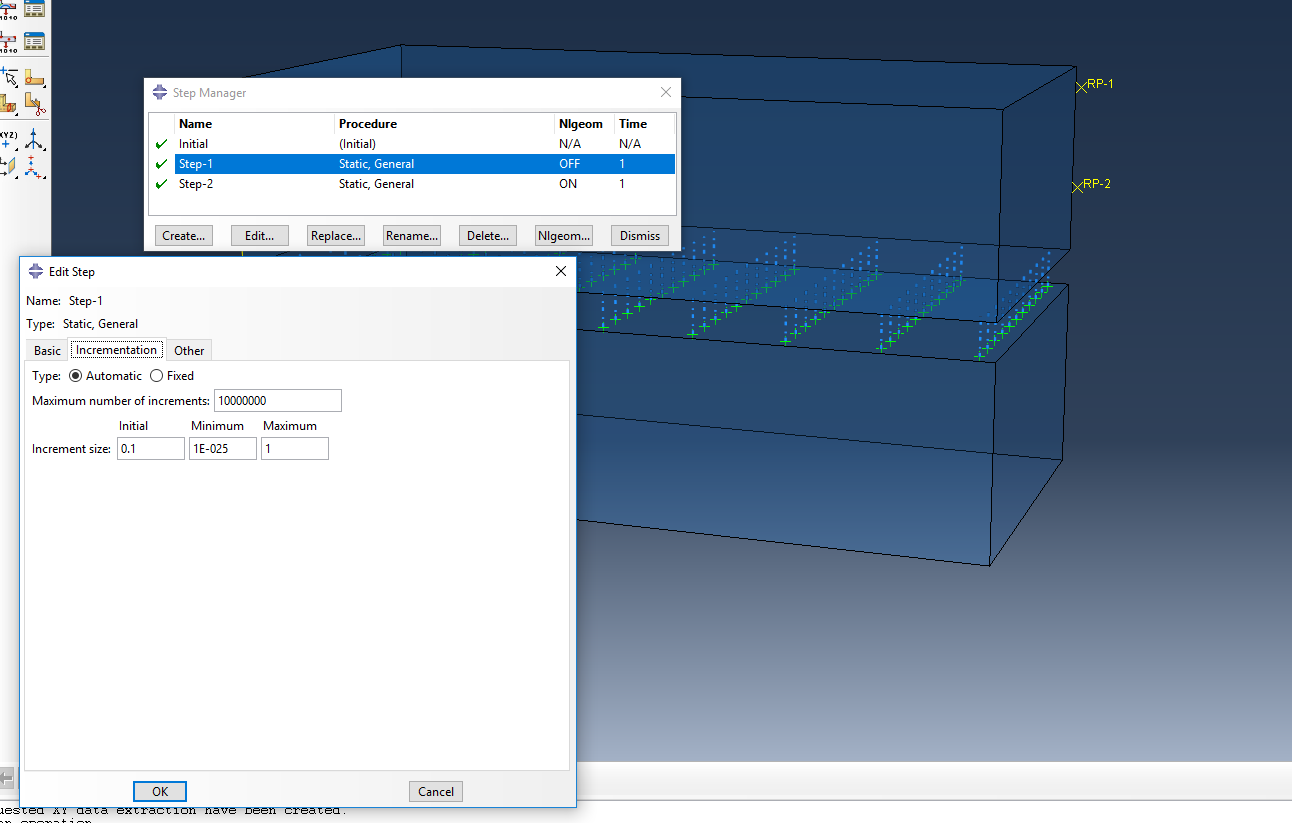Click Step-2's Static, General procedure cell

tap(376, 184)
